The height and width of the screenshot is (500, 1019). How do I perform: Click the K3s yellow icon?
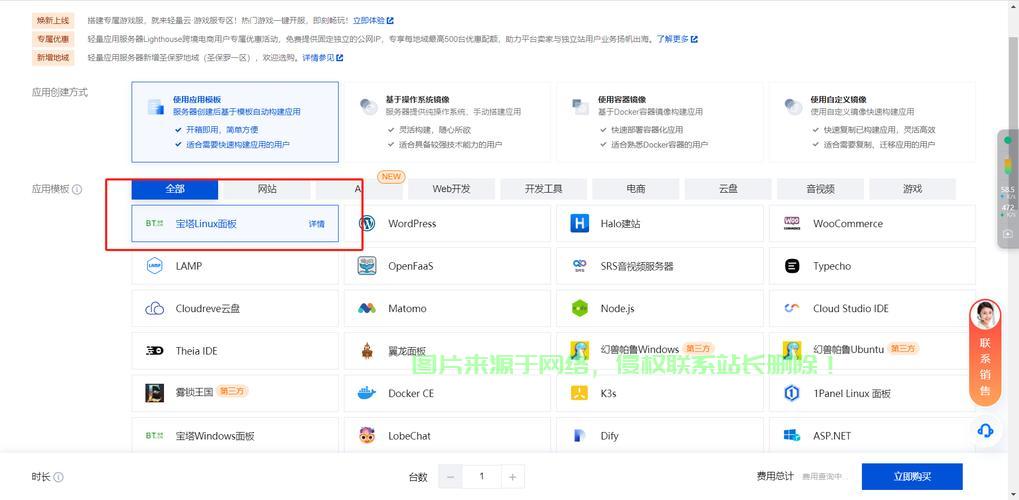(x=579, y=393)
